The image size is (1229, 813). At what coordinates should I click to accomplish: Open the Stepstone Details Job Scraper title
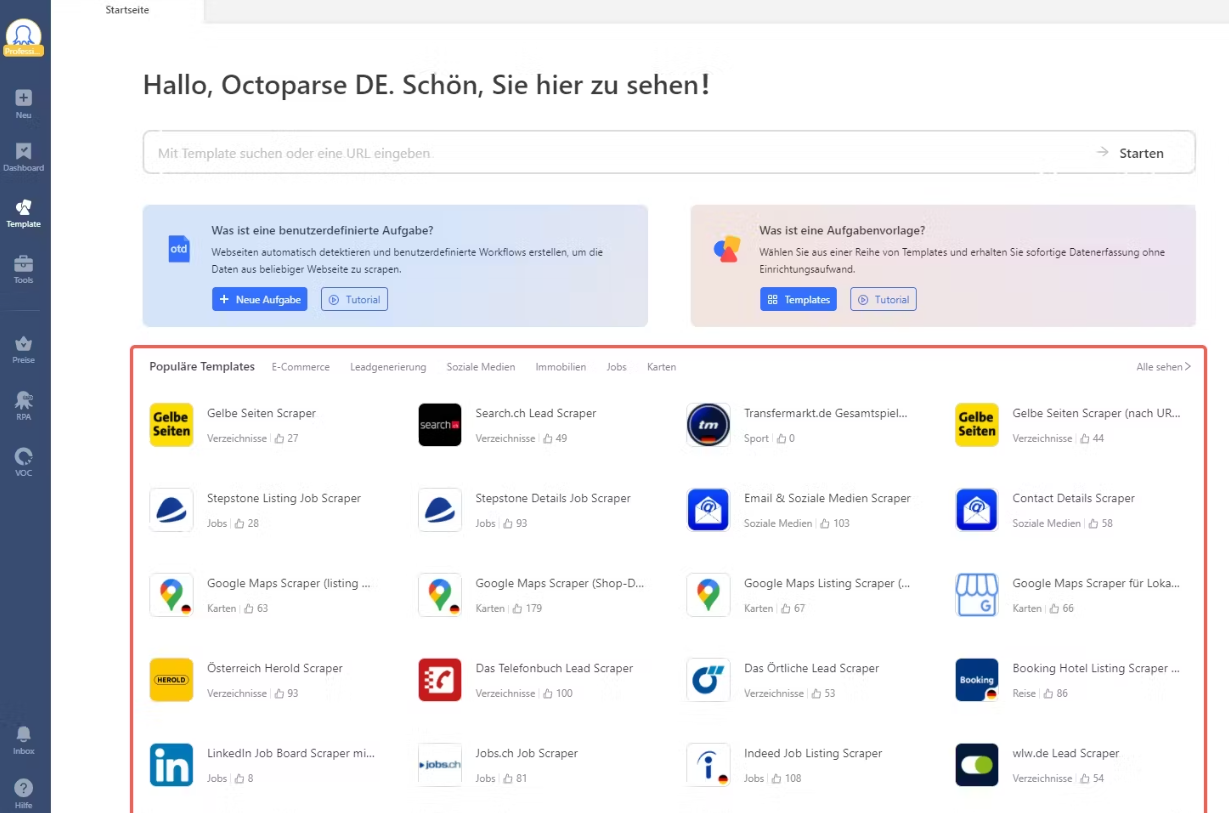pyautogui.click(x=553, y=498)
